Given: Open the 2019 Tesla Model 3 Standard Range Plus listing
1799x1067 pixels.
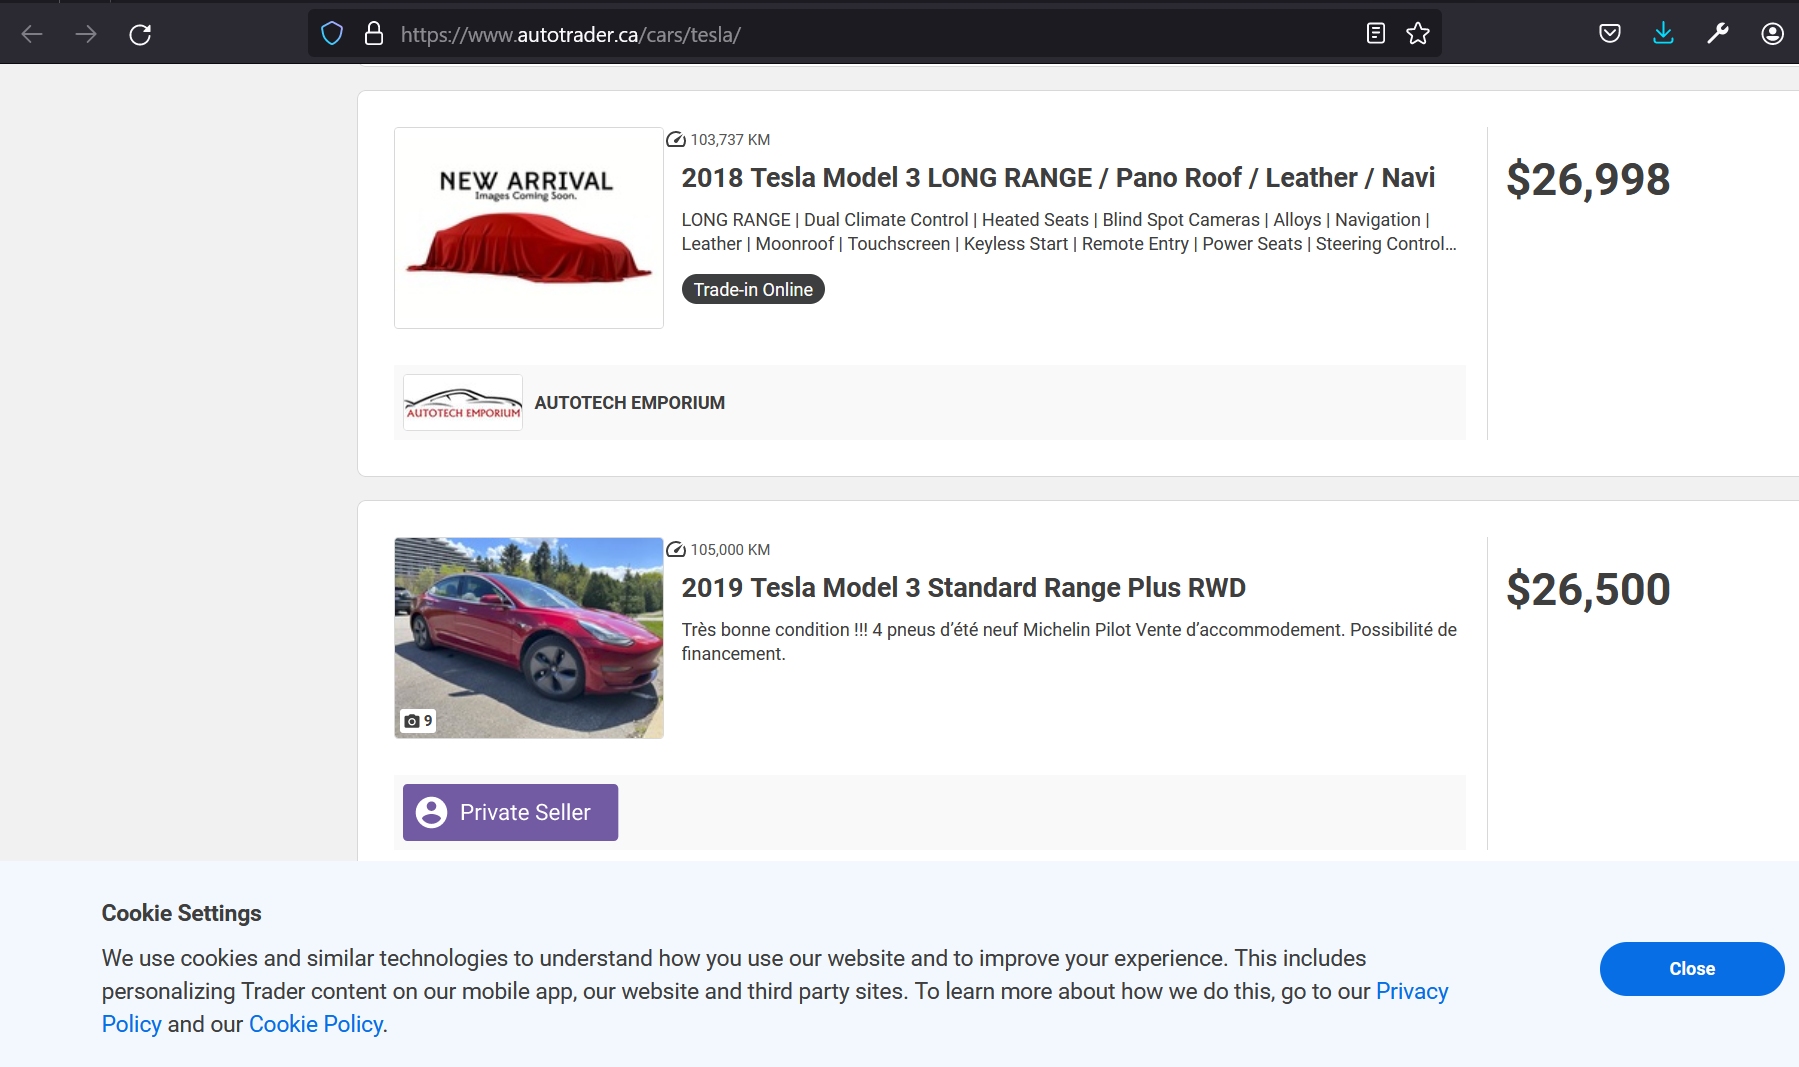Looking at the screenshot, I should click(963, 588).
